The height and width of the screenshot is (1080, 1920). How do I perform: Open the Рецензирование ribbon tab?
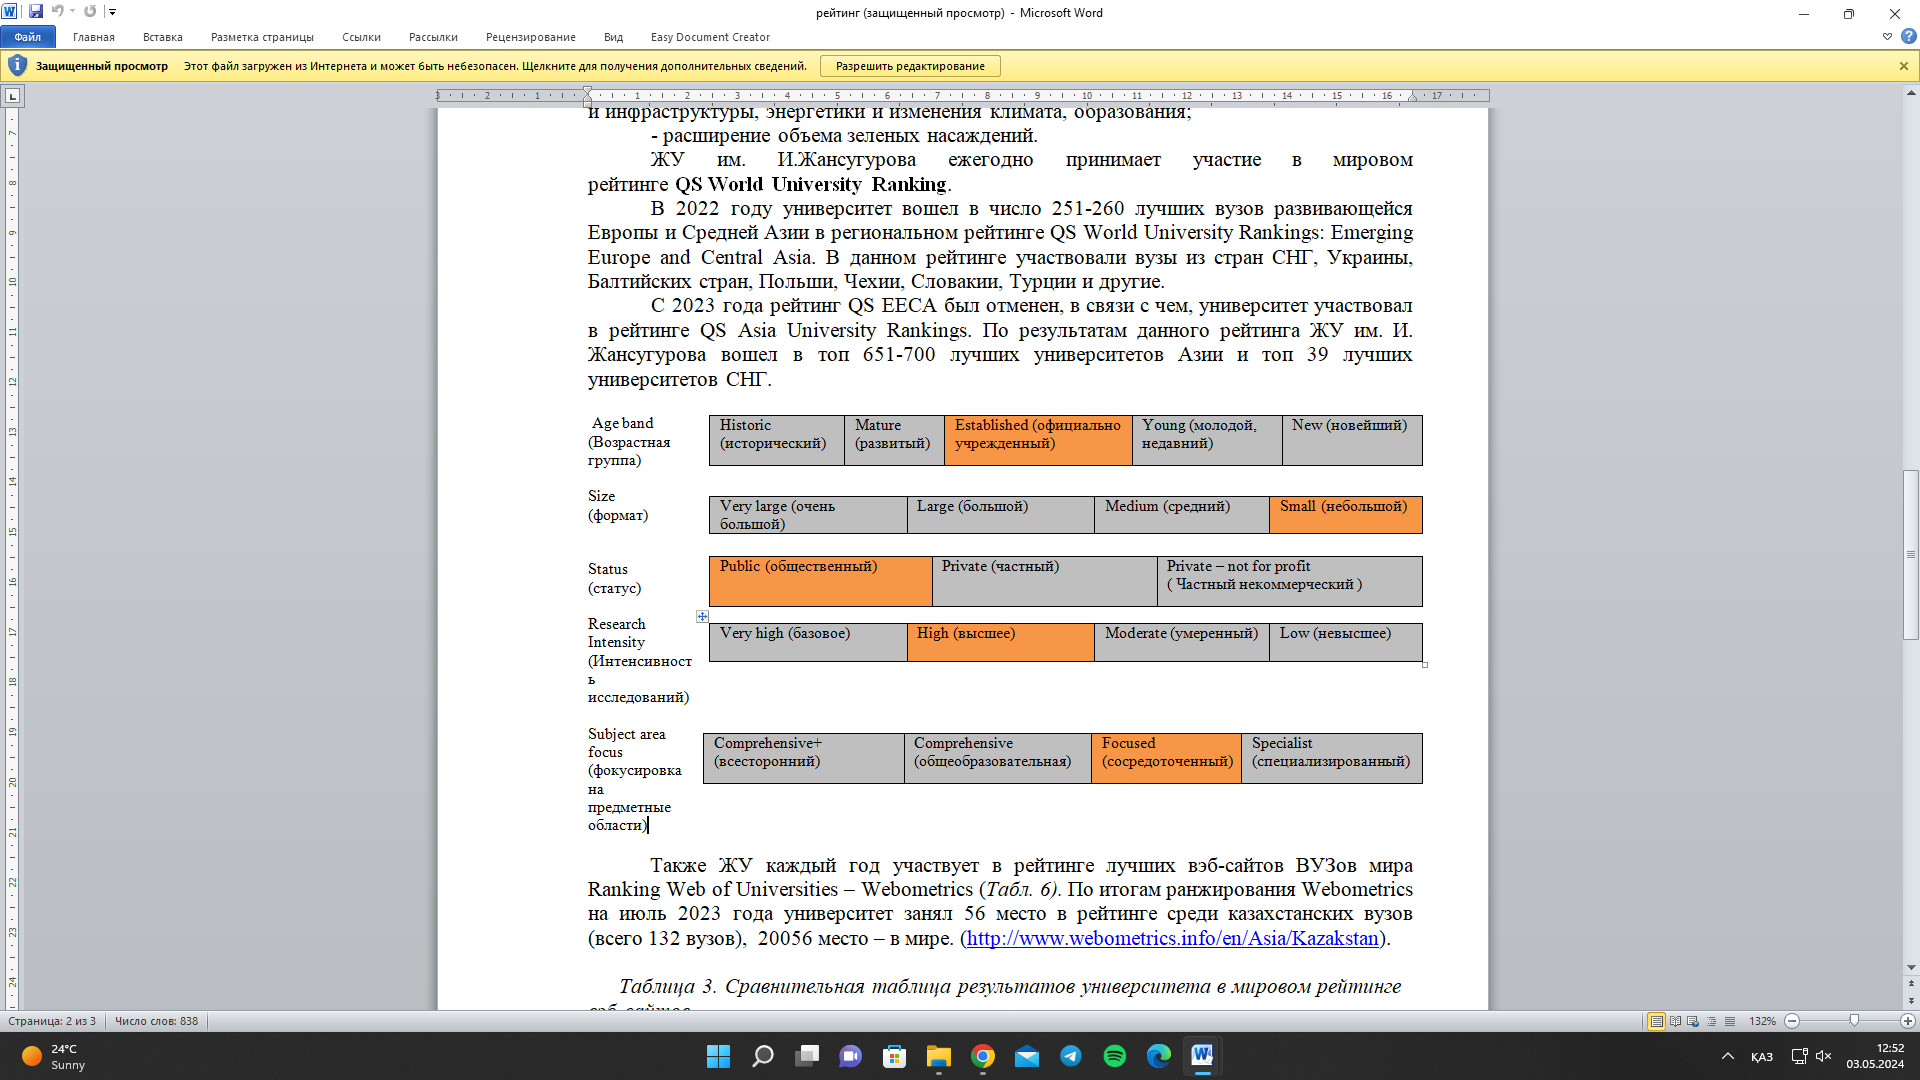(530, 37)
